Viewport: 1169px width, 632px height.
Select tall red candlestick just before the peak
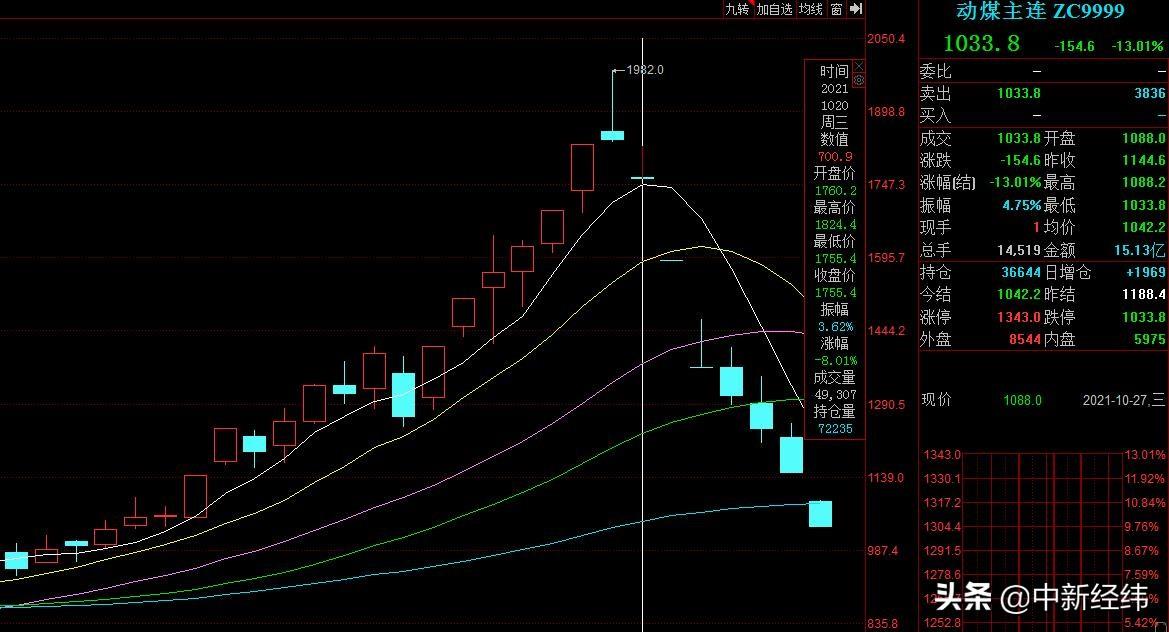582,168
